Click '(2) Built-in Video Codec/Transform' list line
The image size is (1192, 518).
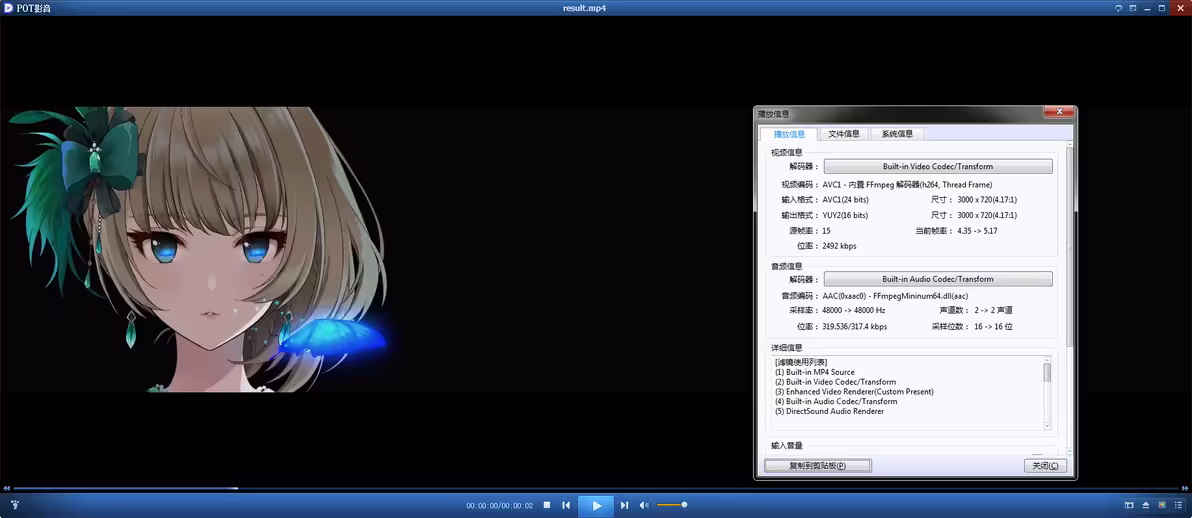click(x=835, y=382)
